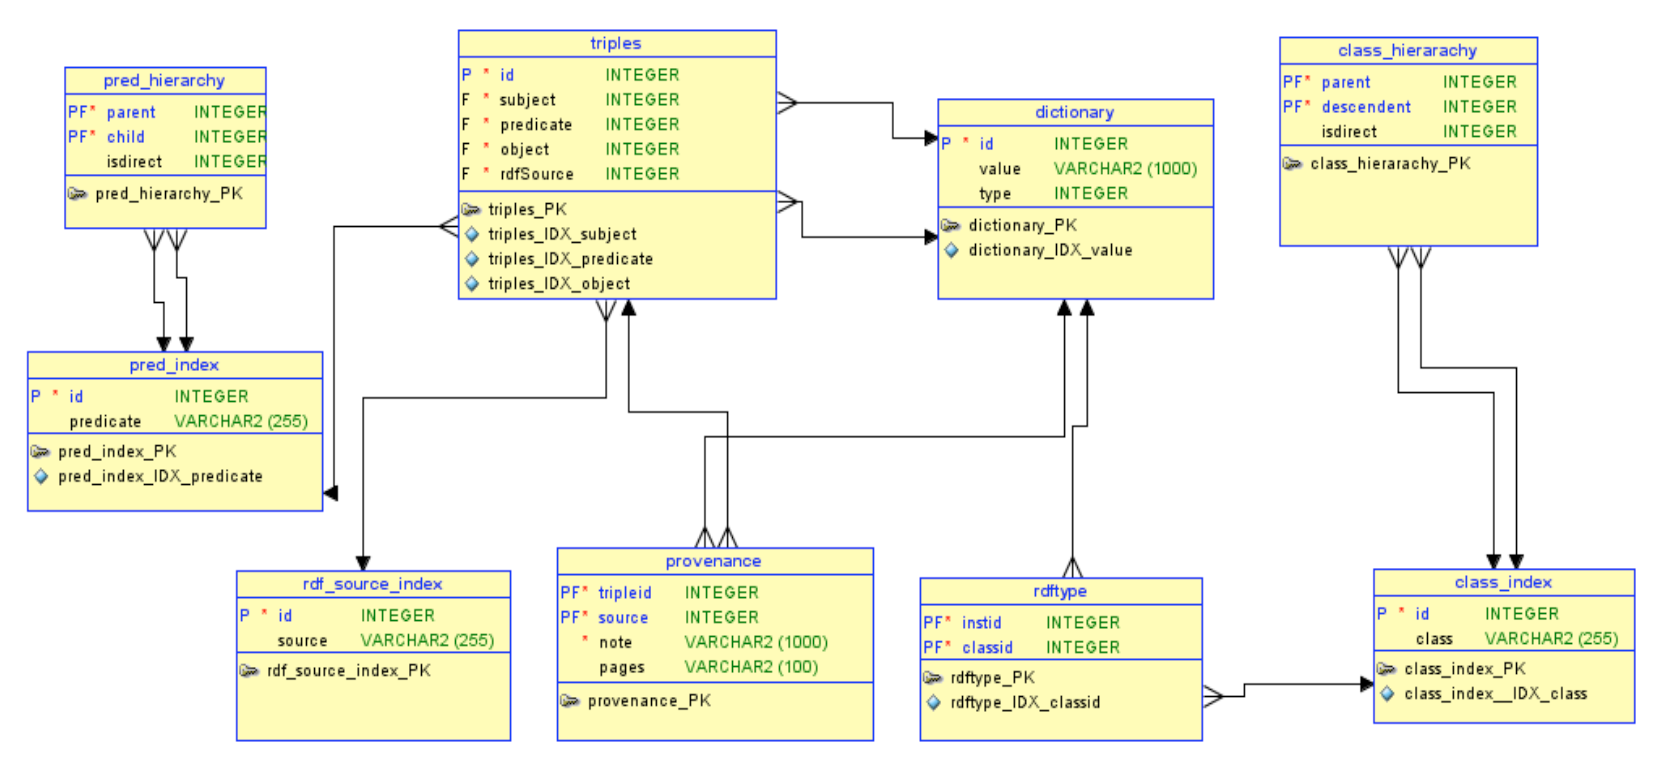This screenshot has height=780, width=1667.
Task: Select the diamond icon beside rdftype_IDX_classid
Action: pyautogui.click(x=933, y=703)
